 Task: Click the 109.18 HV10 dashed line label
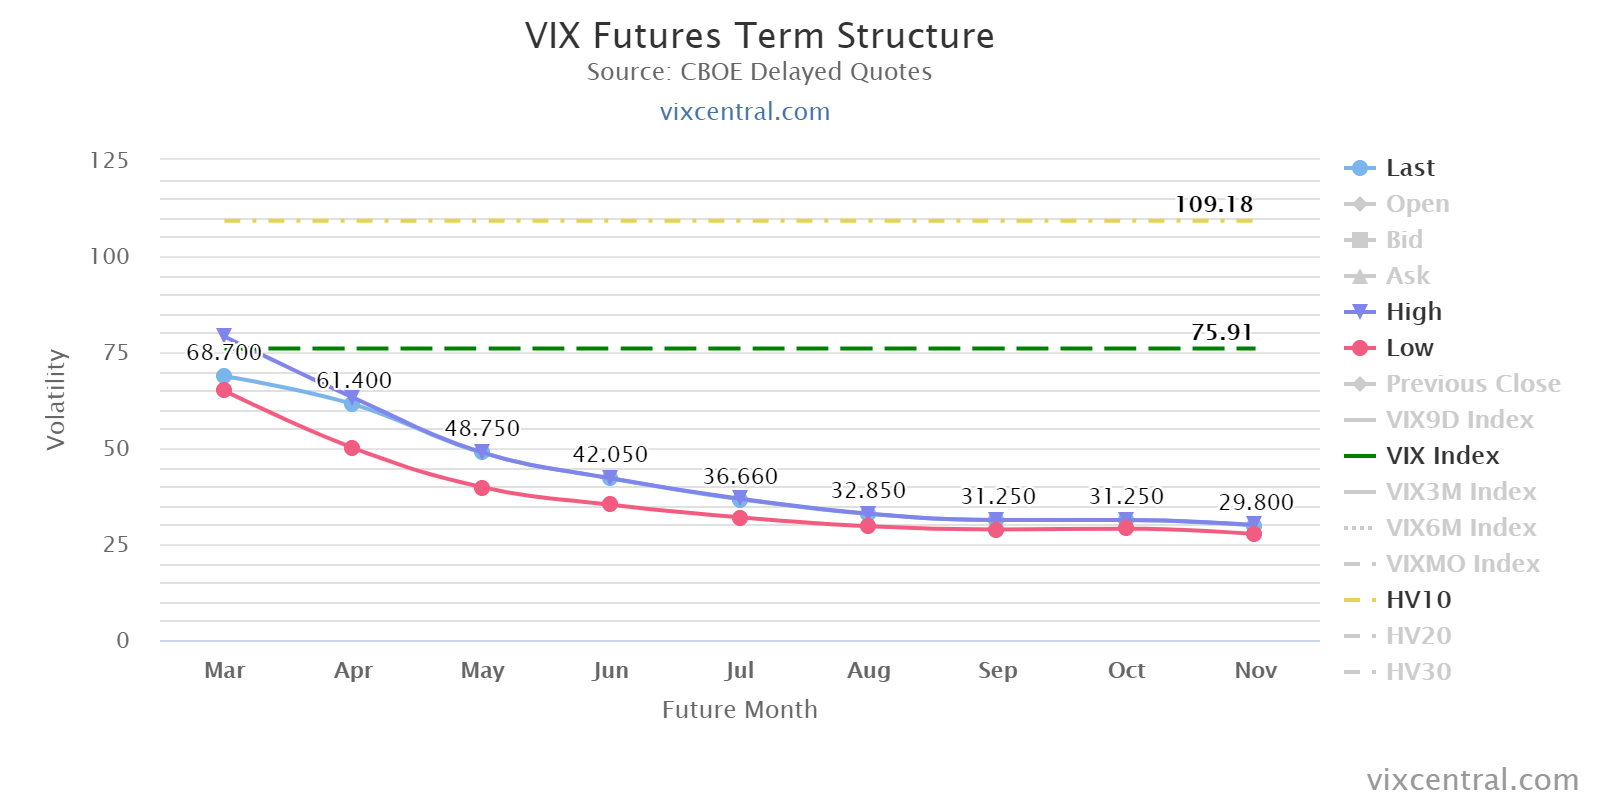1213,205
